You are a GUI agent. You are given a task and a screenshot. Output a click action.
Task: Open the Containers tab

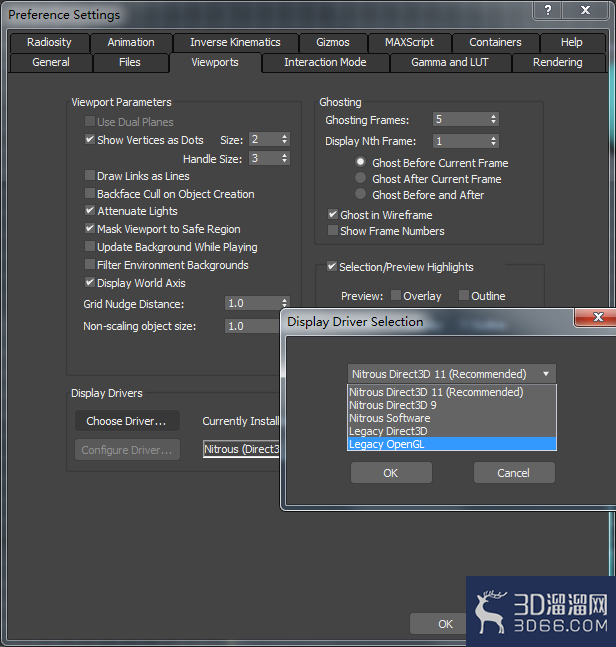click(495, 42)
